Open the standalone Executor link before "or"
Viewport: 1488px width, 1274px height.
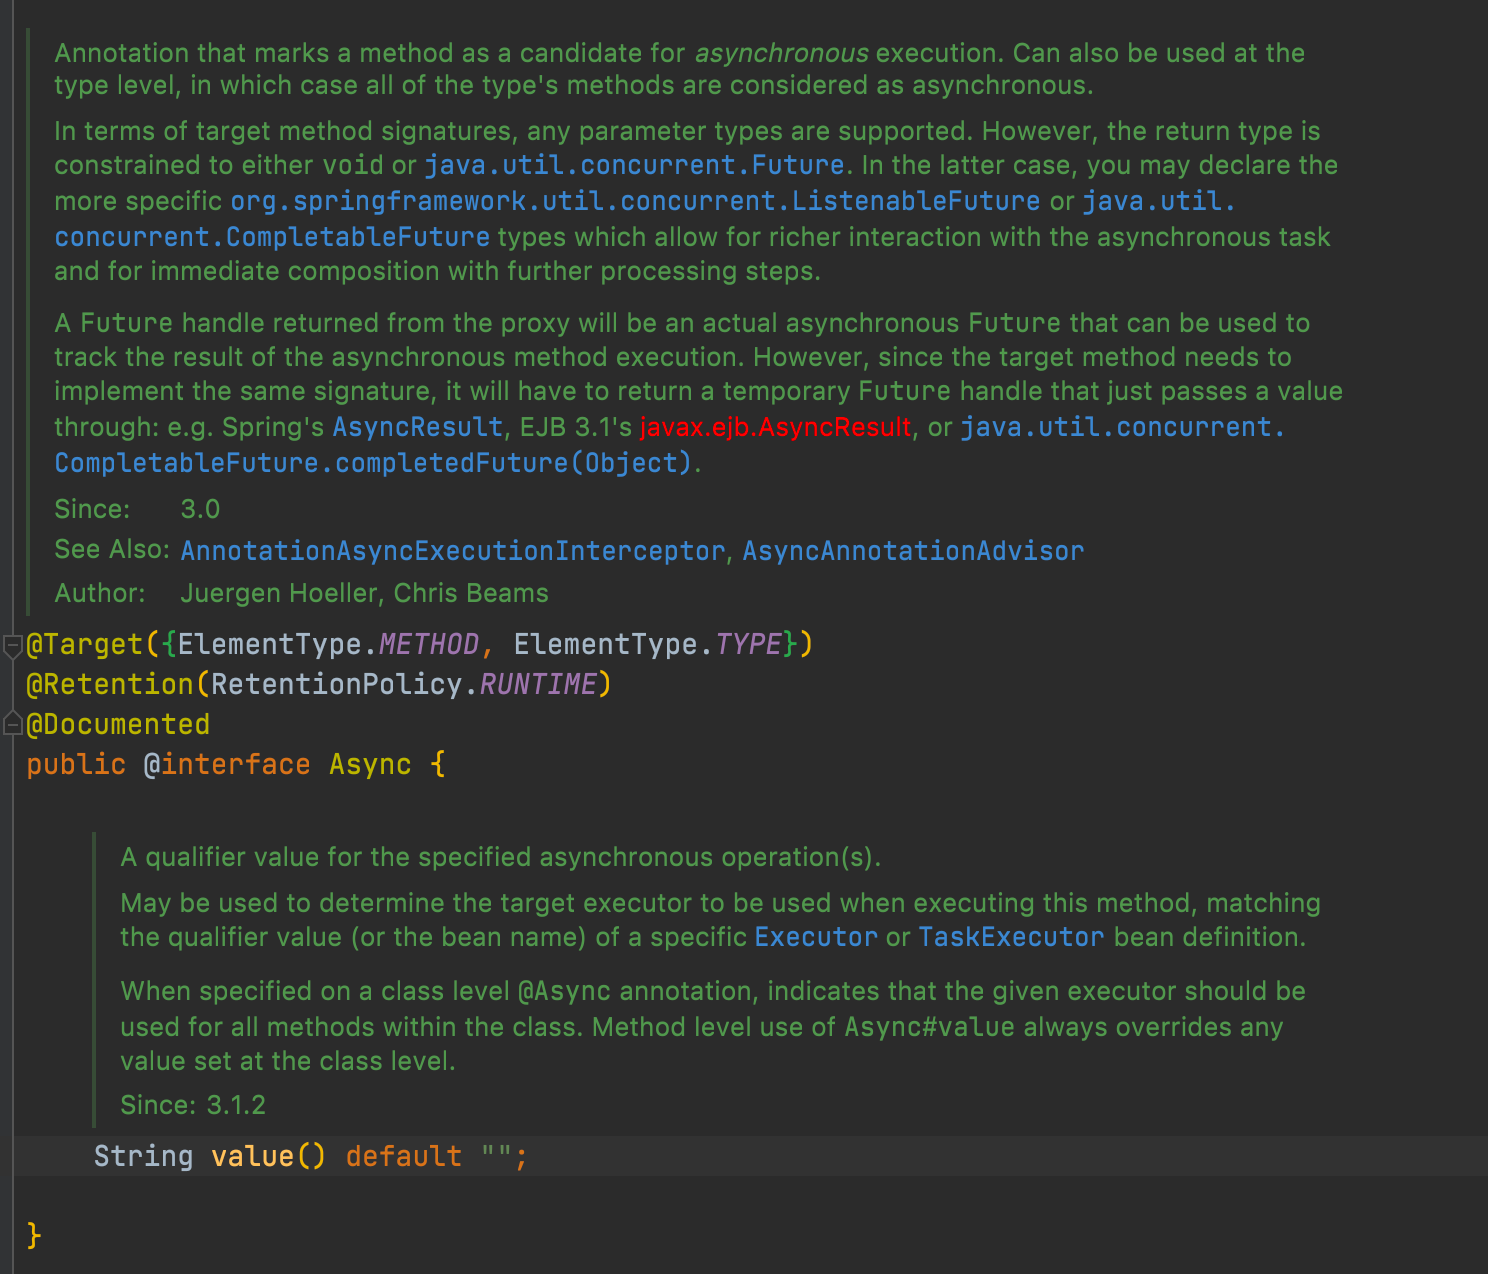point(815,937)
